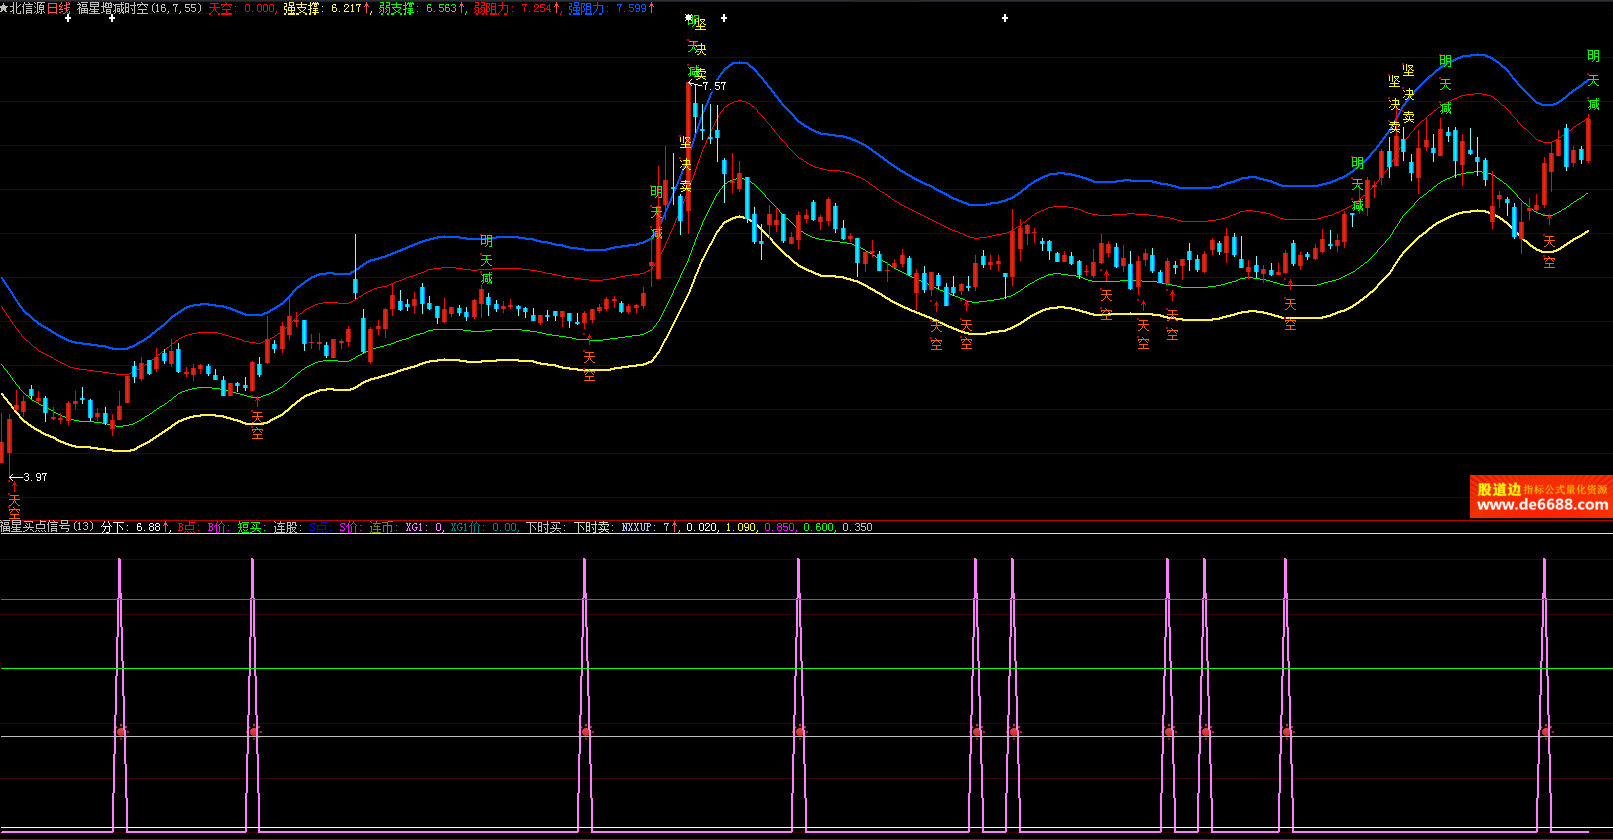Click the green 短买 label in lower header
Screen dimensions: 1613x840
[x=249, y=527]
